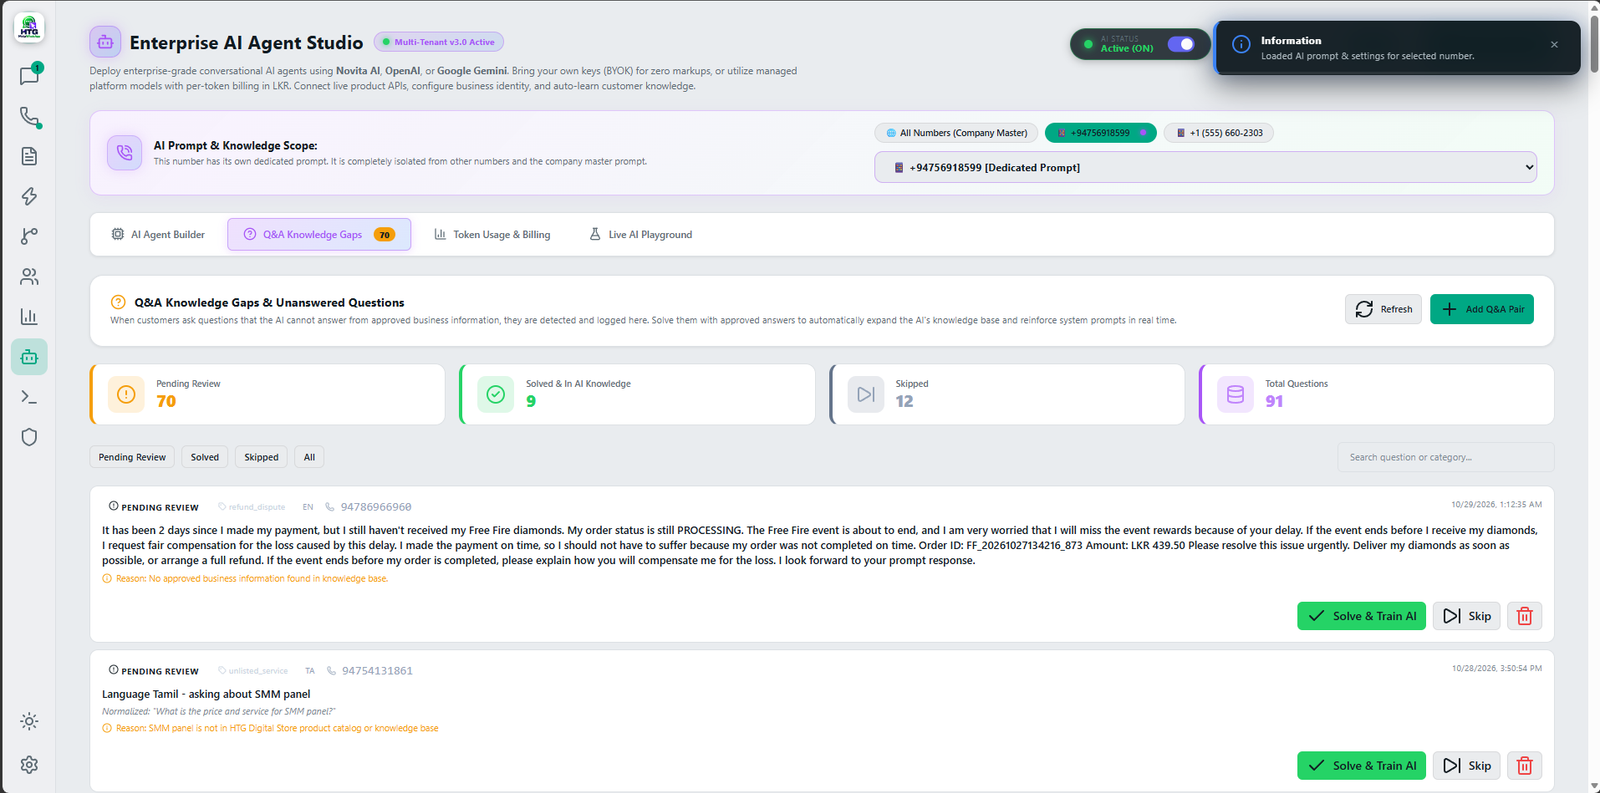This screenshot has width=1600, height=793.
Task: Open the shield security sidebar icon
Action: pyautogui.click(x=29, y=437)
